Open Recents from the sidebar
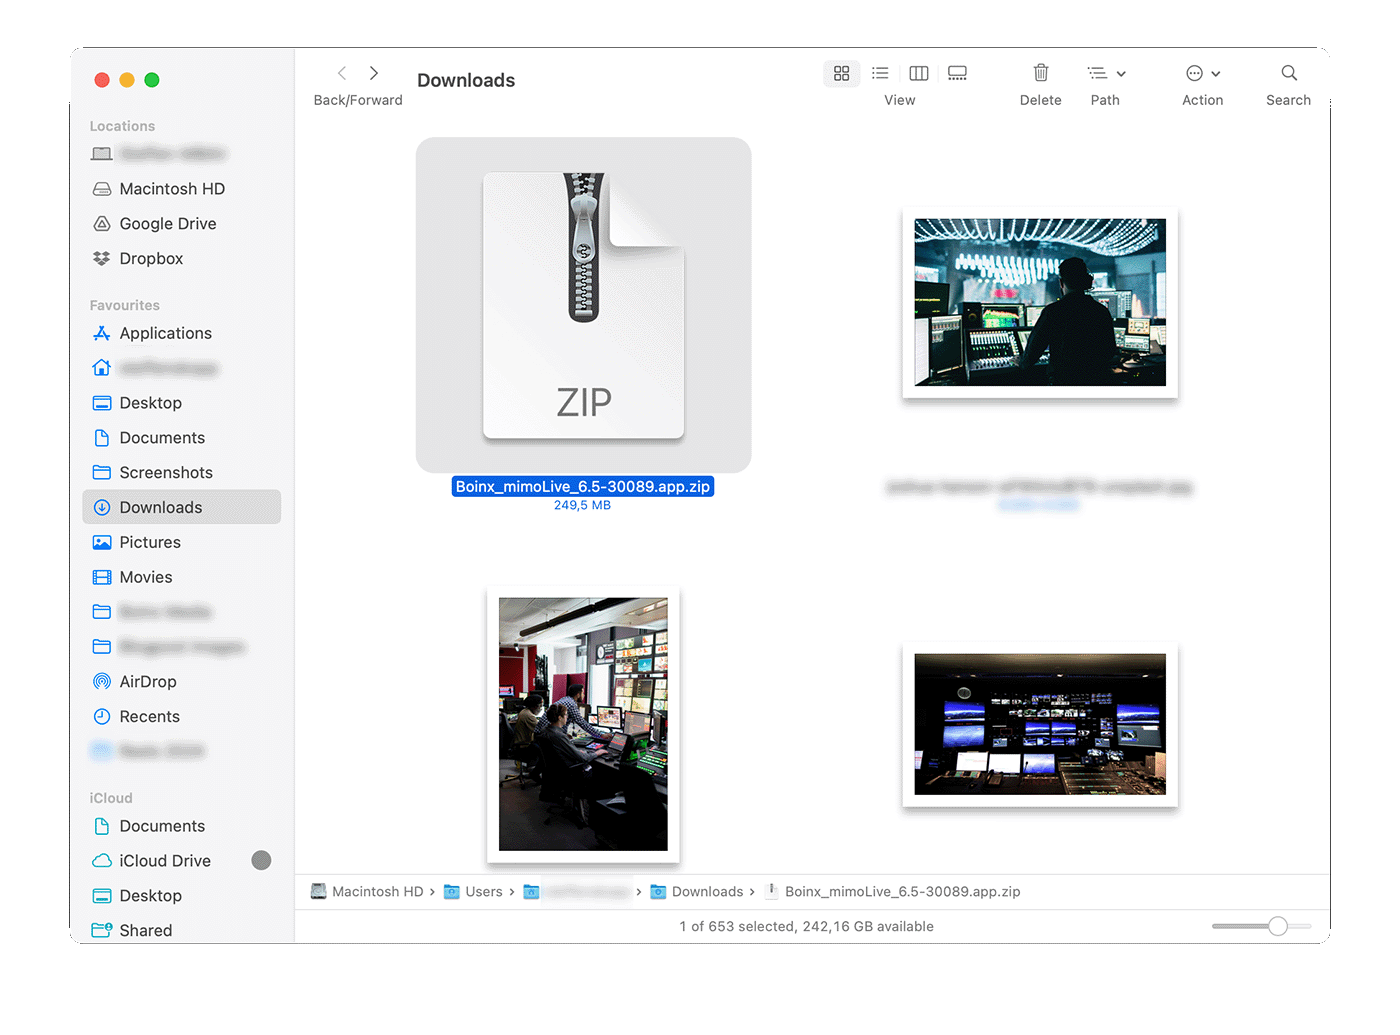The image size is (1400, 1035). pyautogui.click(x=148, y=716)
